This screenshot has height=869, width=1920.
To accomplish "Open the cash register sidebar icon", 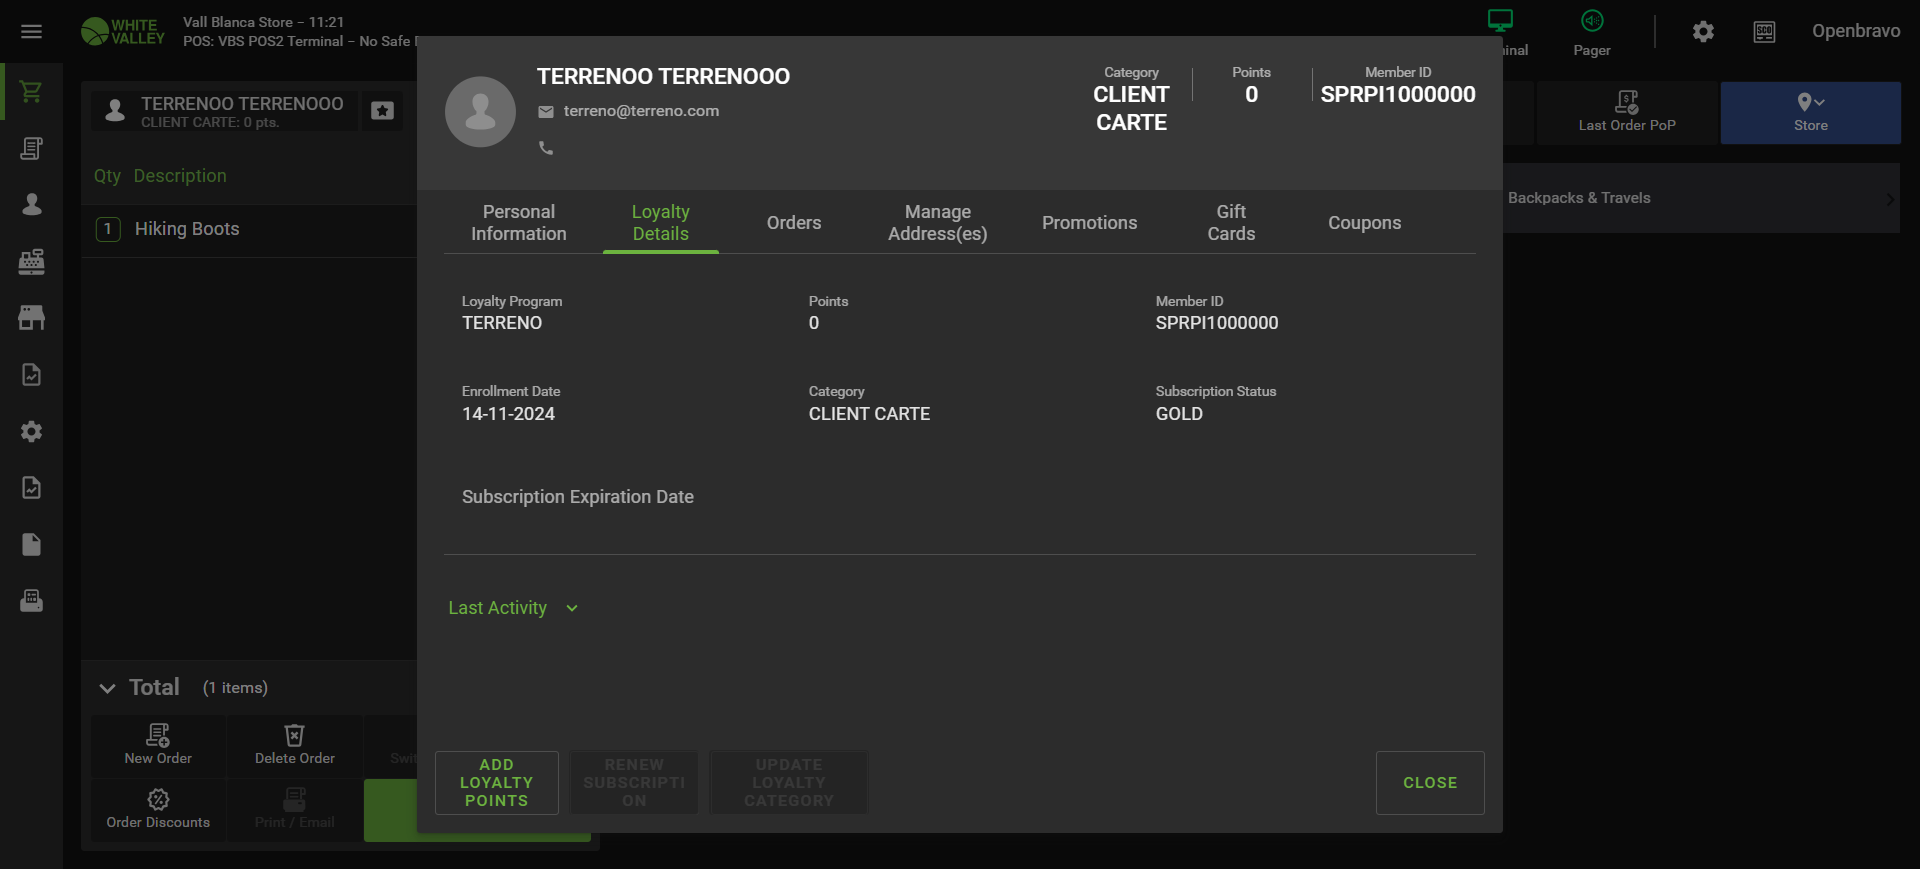I will click(31, 261).
